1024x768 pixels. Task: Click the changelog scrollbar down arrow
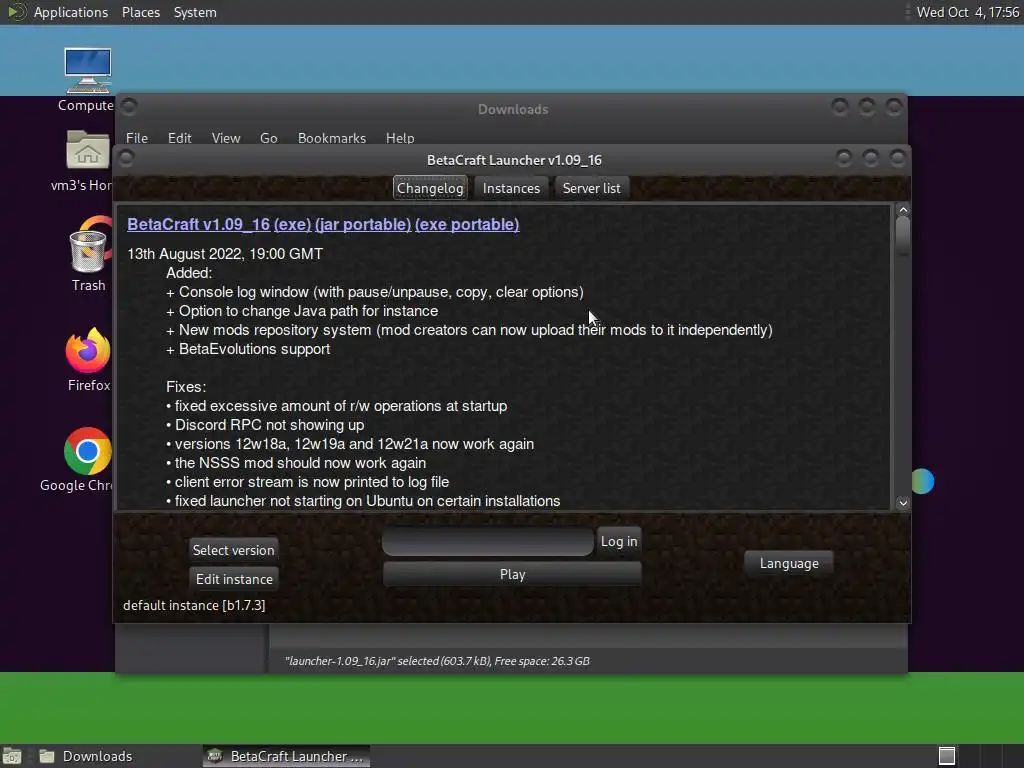[x=903, y=502]
